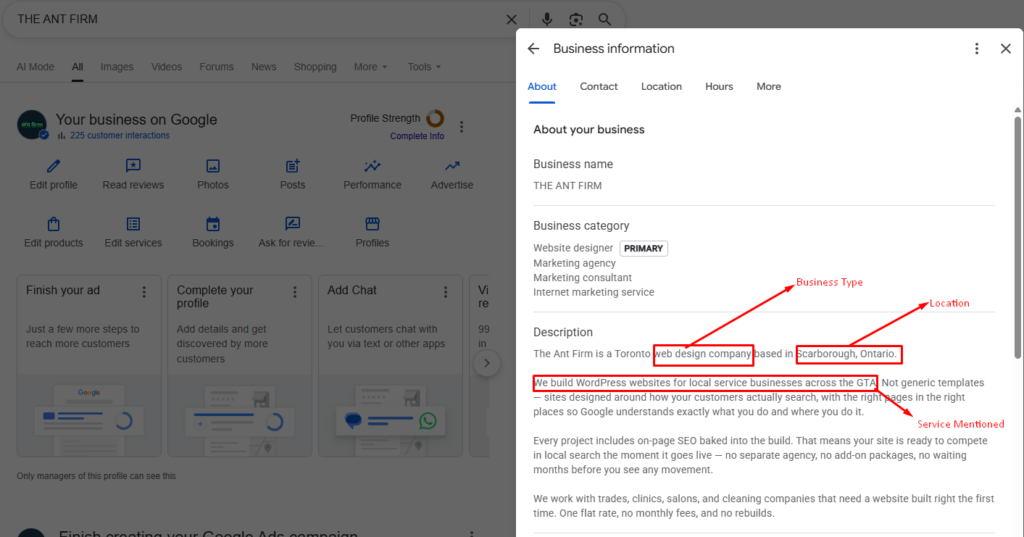The height and width of the screenshot is (537, 1024).
Task: Open the Advertise icon
Action: (452, 166)
